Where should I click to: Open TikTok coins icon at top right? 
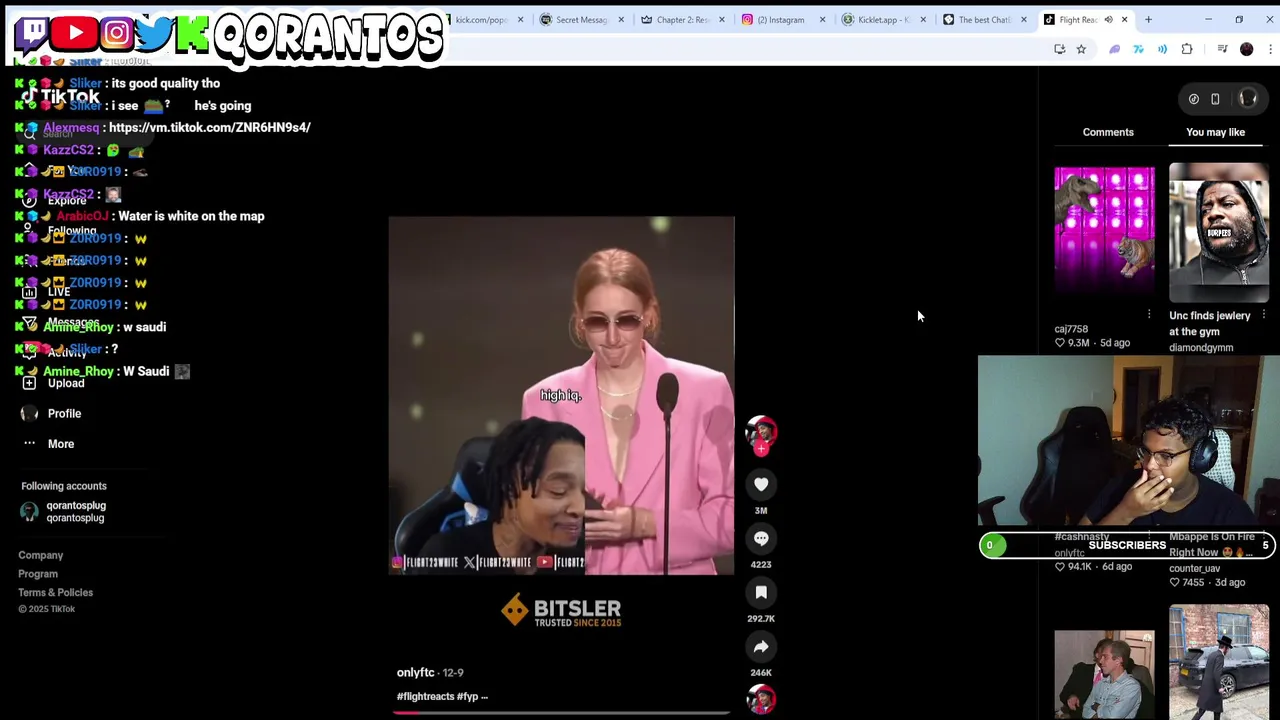coord(1194,99)
